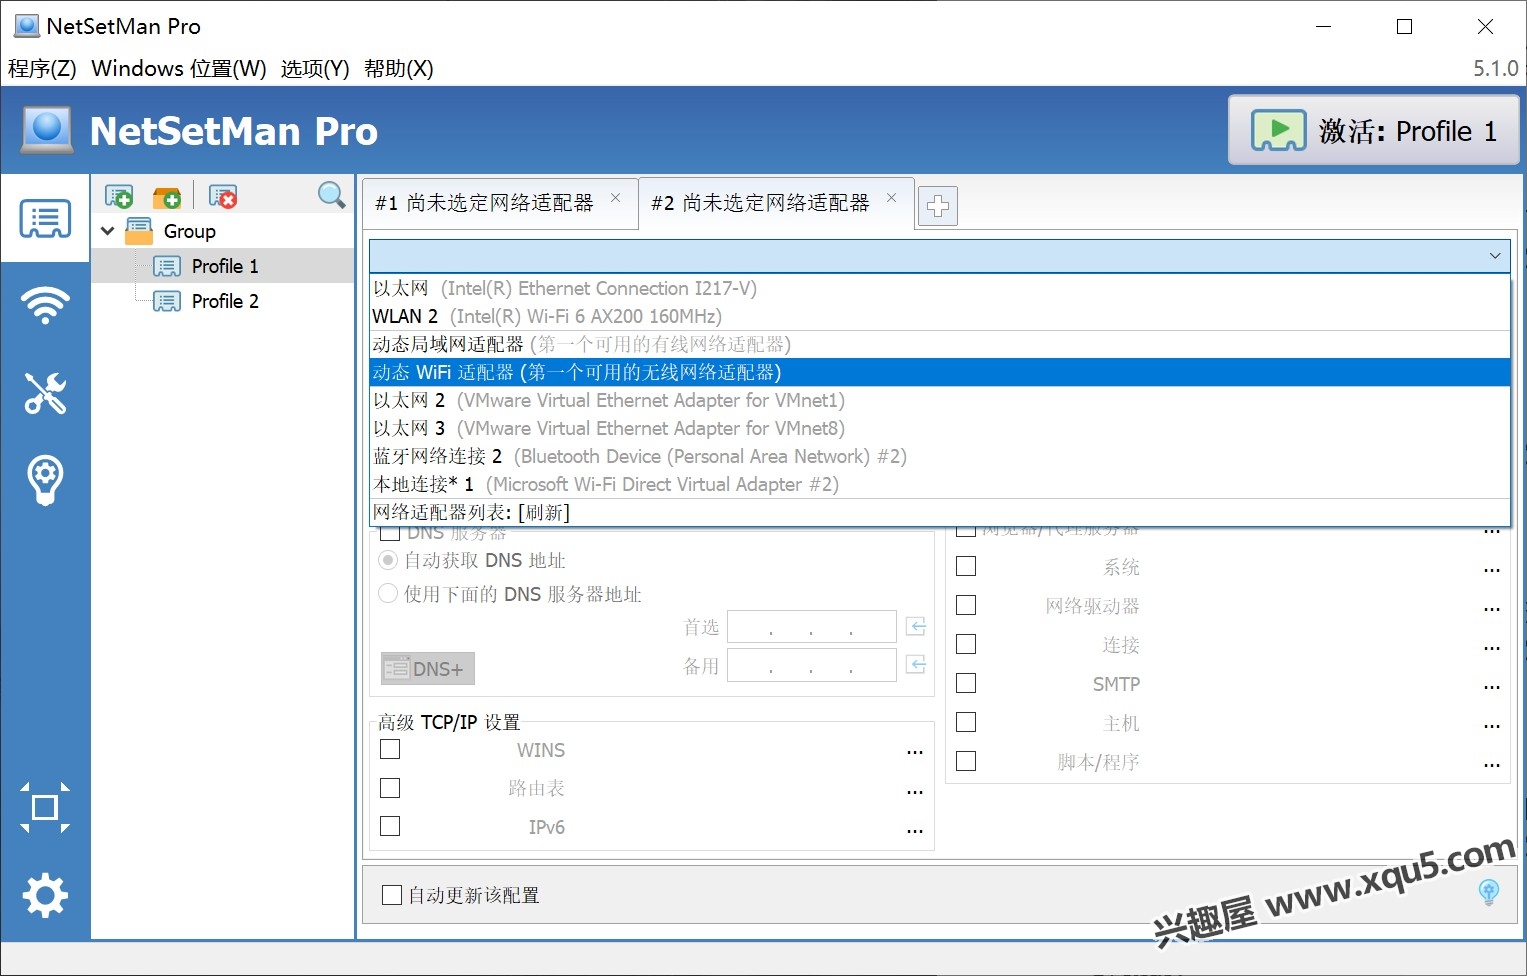Open 帮助(X) menu
The image size is (1527, 976).
(398, 68)
